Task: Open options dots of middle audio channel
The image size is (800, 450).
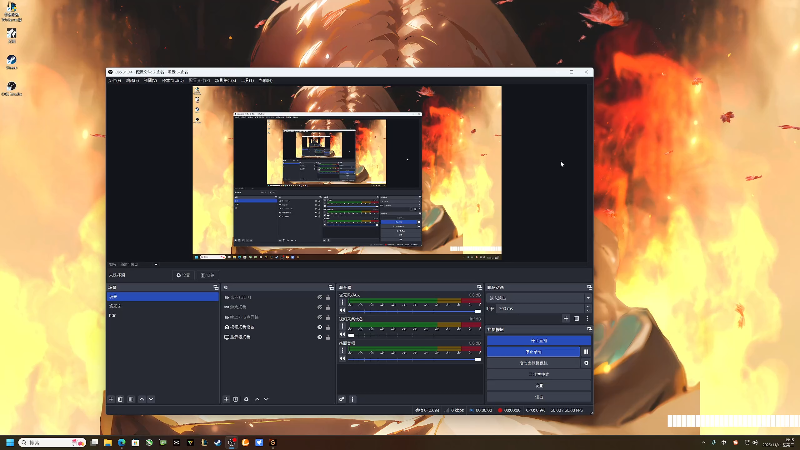Action: pos(342,327)
